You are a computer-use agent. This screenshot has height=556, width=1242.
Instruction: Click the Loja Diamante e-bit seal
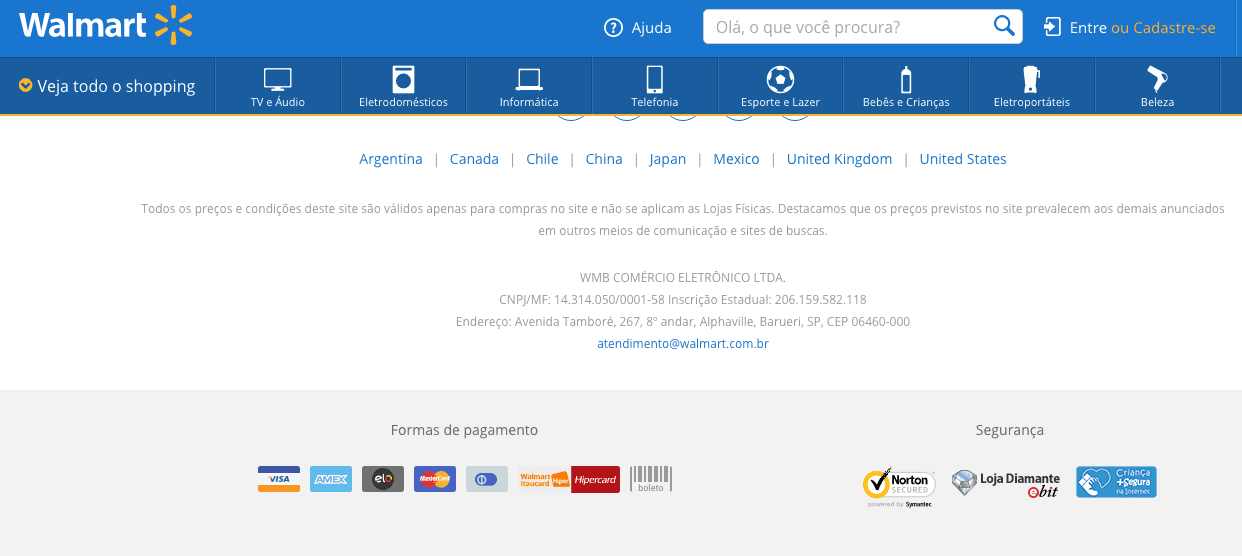[x=1006, y=483]
